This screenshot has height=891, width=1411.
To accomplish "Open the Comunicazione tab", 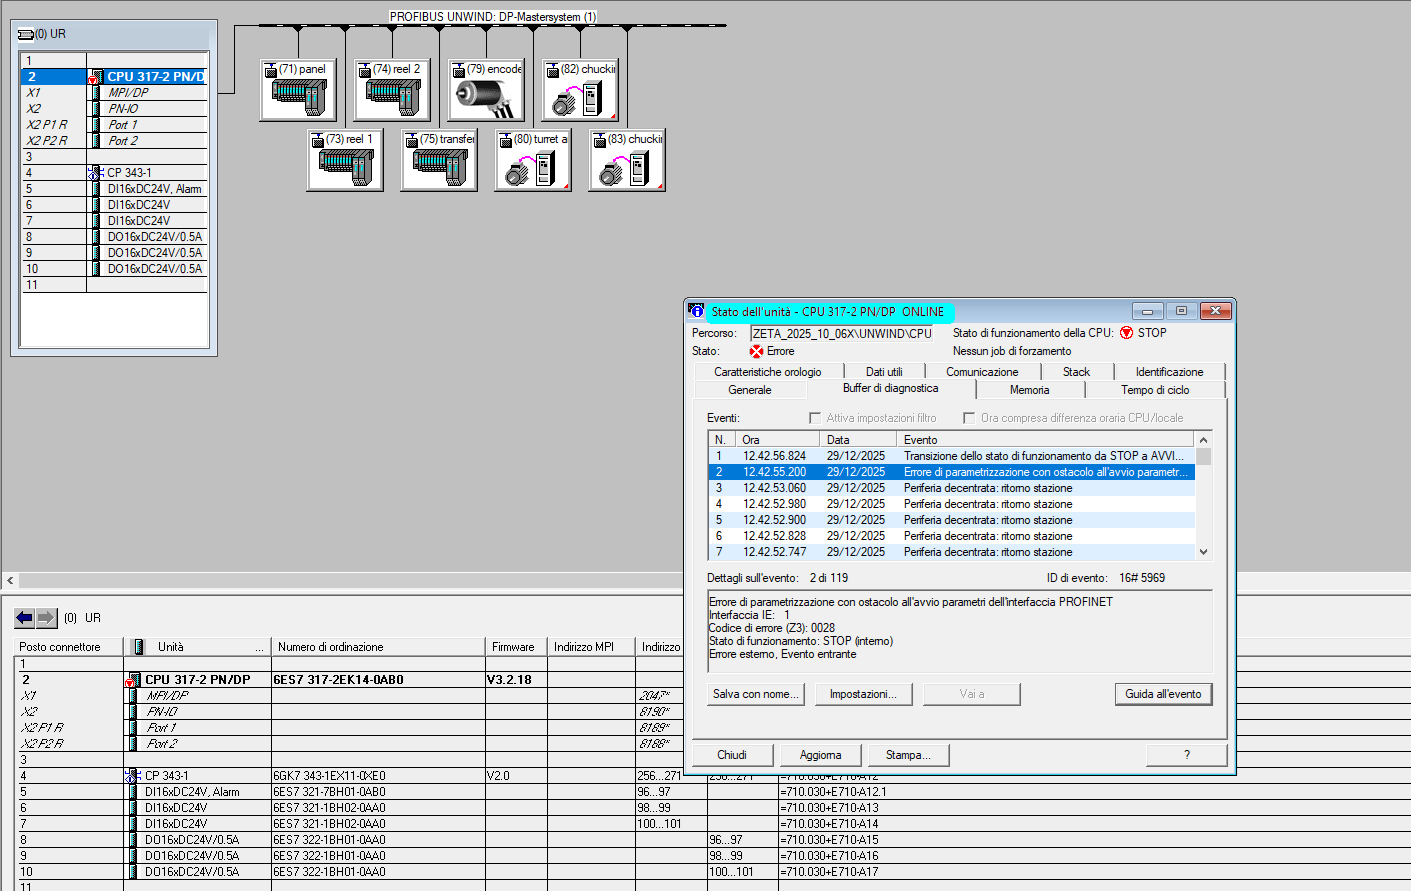I will tap(982, 372).
